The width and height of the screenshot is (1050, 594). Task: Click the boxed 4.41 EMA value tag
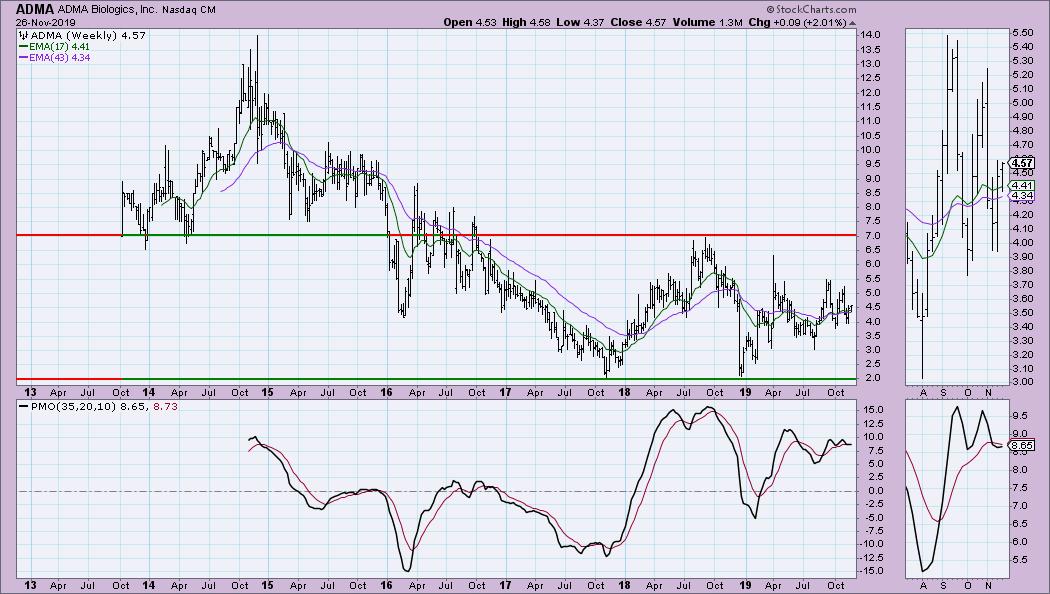tap(1022, 185)
